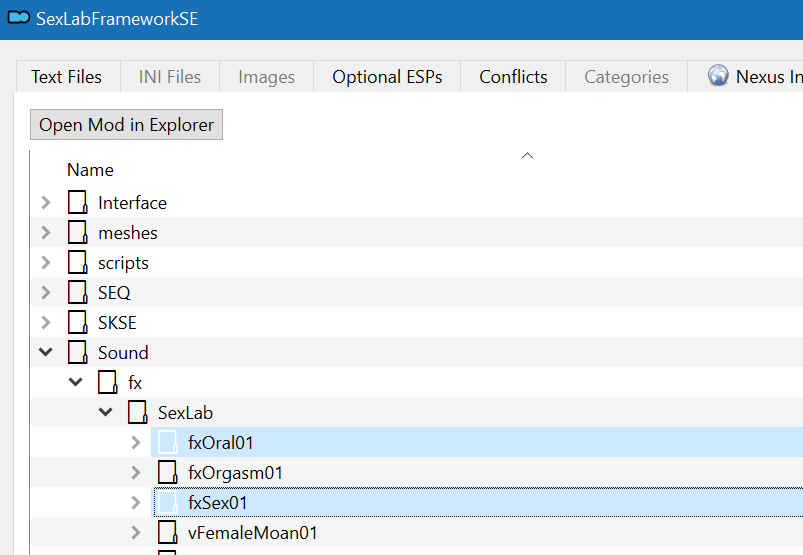Click the folder icon beside fxOral01
The width and height of the screenshot is (803, 555).
(x=167, y=442)
